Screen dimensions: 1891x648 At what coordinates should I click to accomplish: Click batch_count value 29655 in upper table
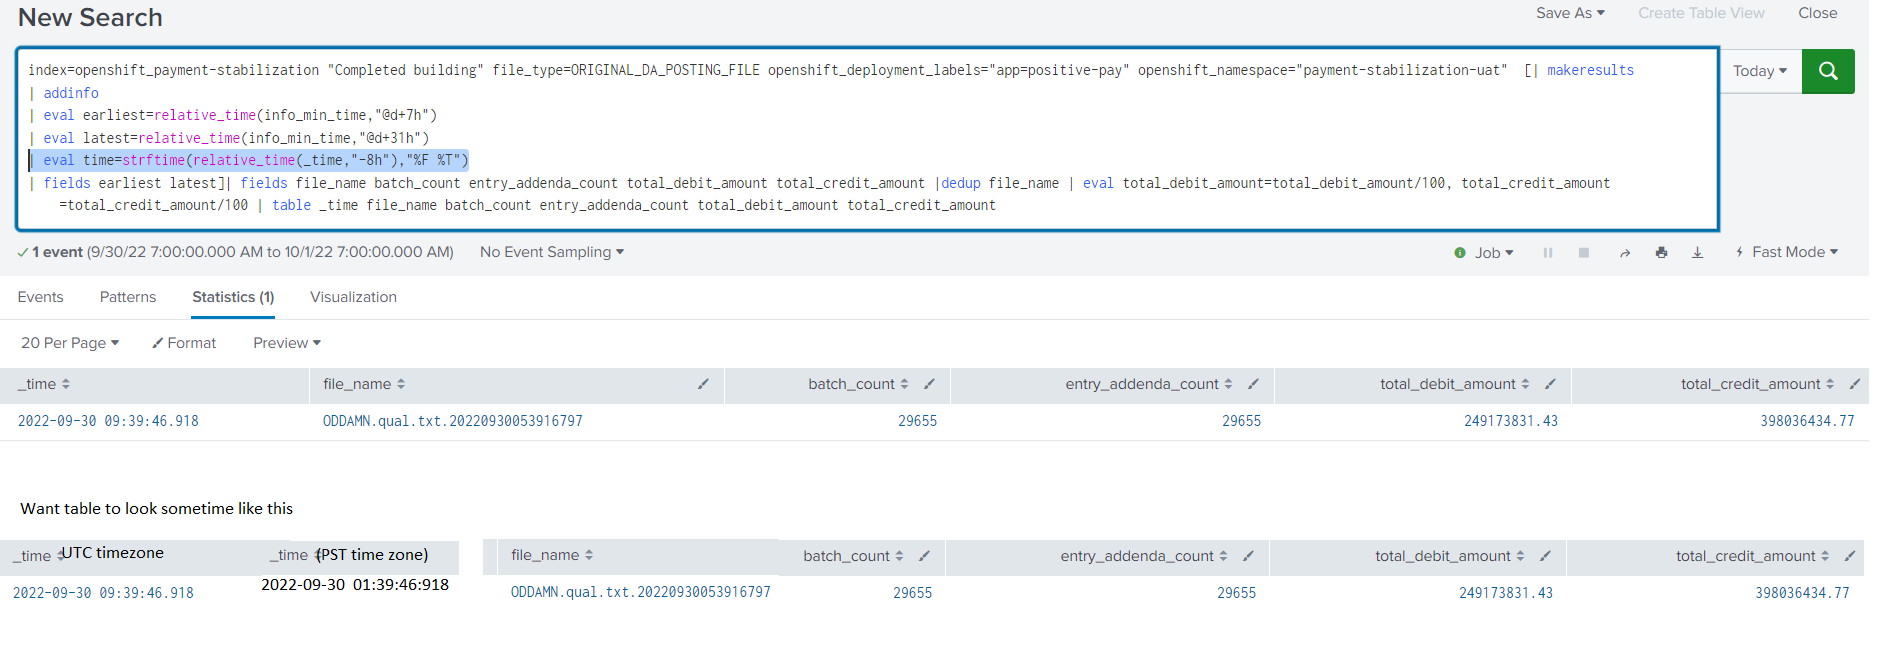pyautogui.click(x=917, y=421)
